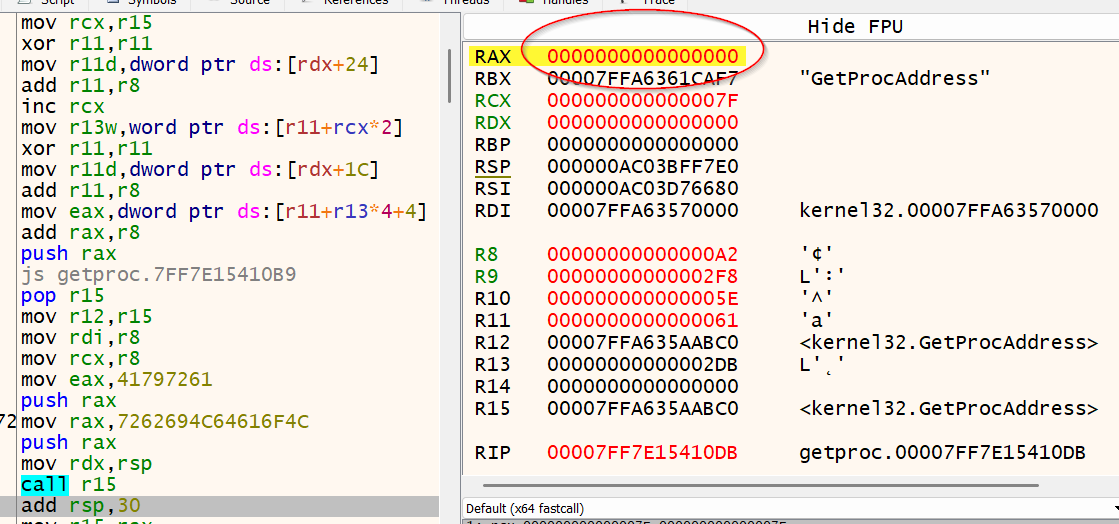Click the Hide FPU button
The height and width of the screenshot is (524, 1119).
(x=854, y=27)
